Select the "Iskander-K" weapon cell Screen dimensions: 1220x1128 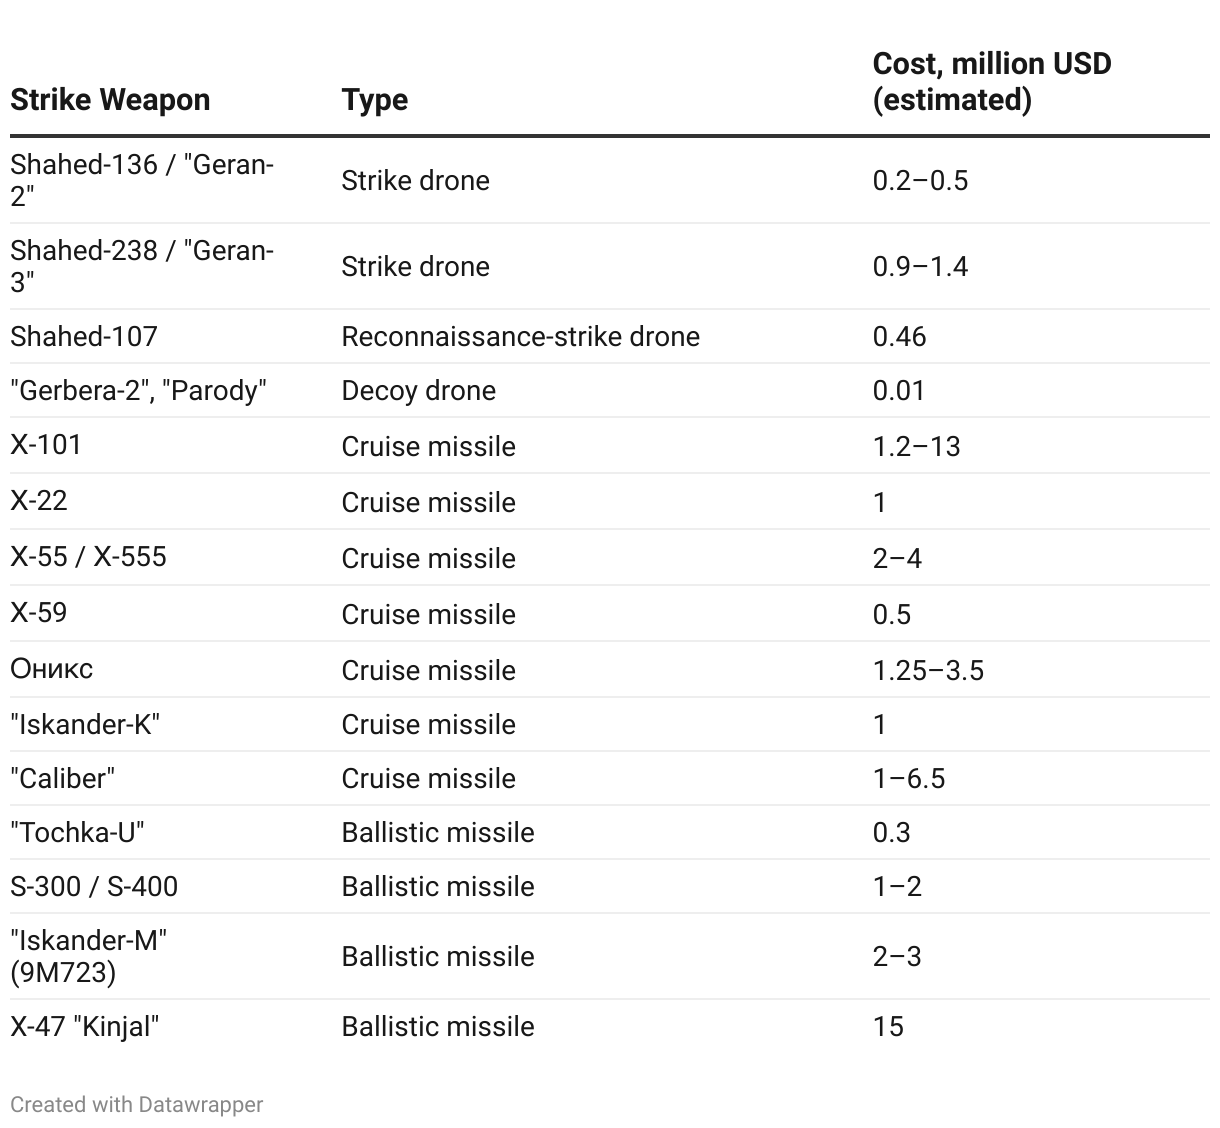[85, 724]
